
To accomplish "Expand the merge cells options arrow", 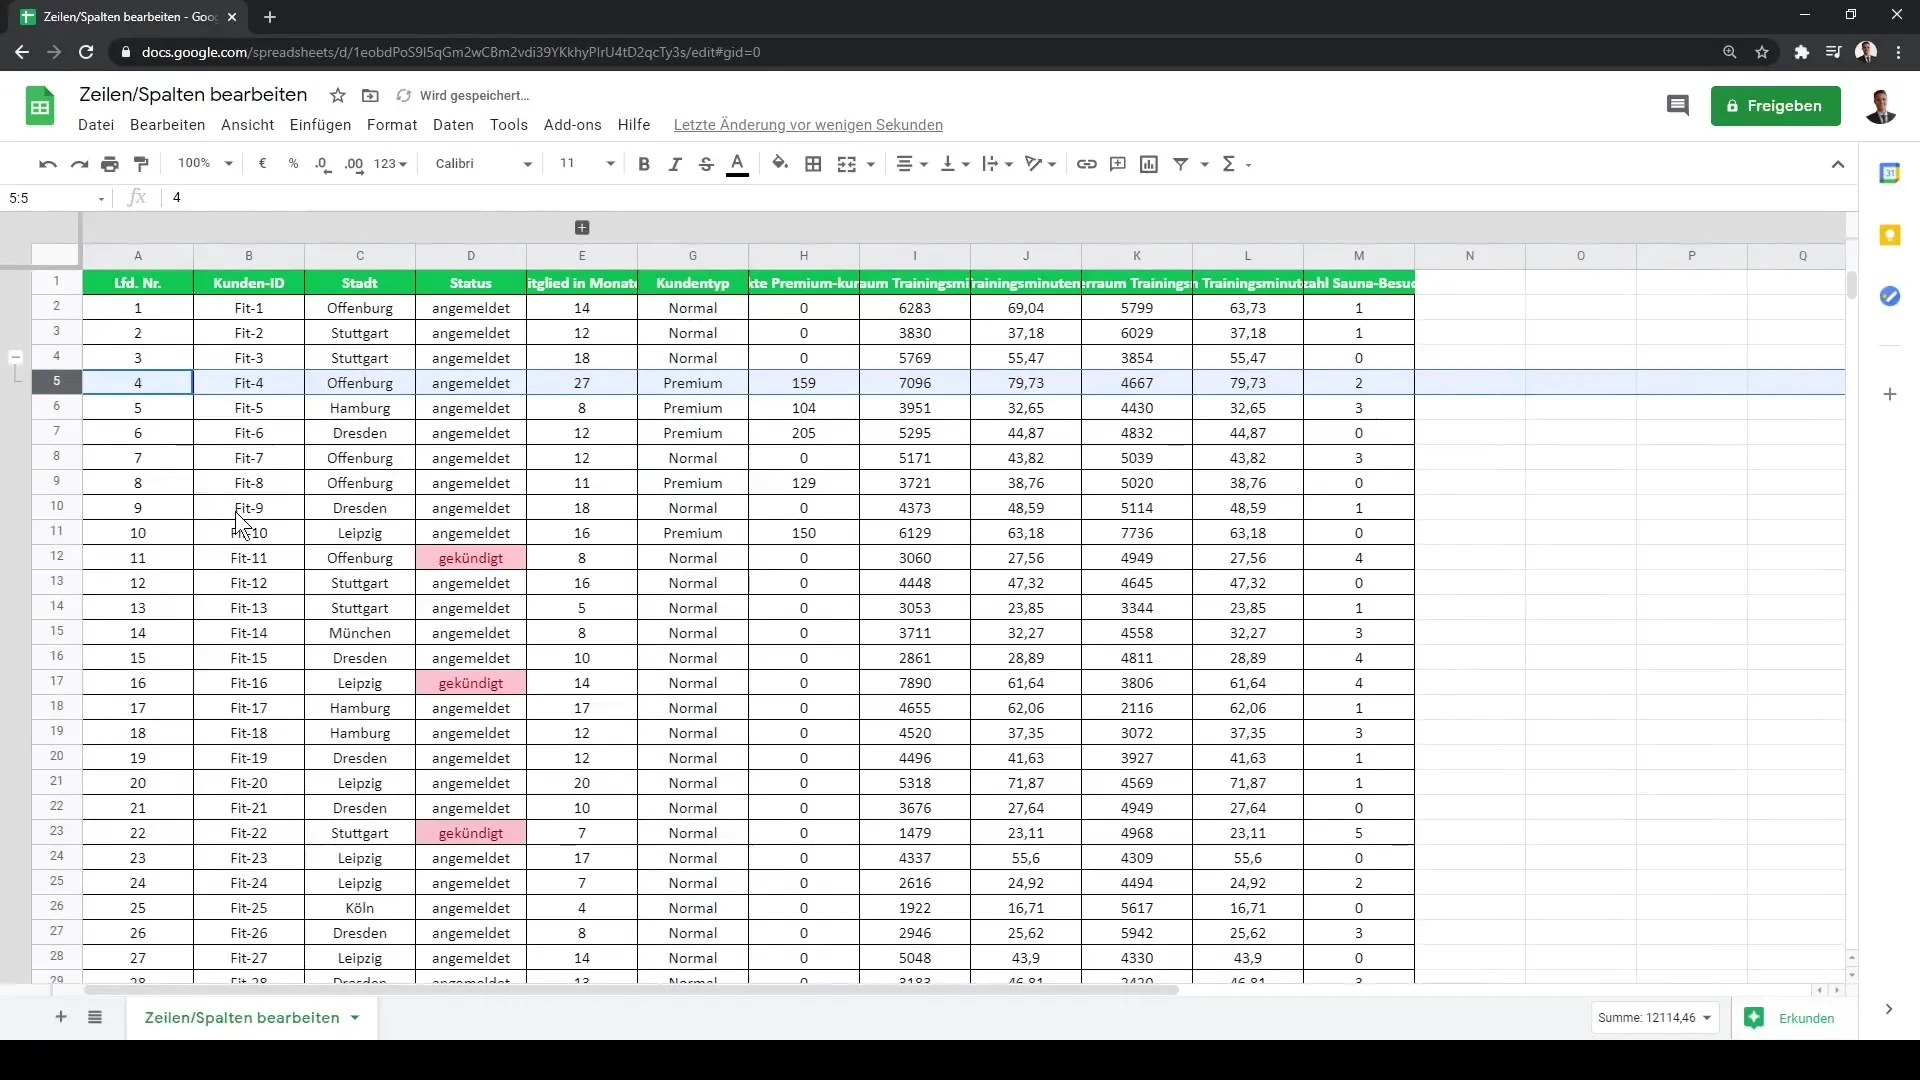I will (x=871, y=164).
